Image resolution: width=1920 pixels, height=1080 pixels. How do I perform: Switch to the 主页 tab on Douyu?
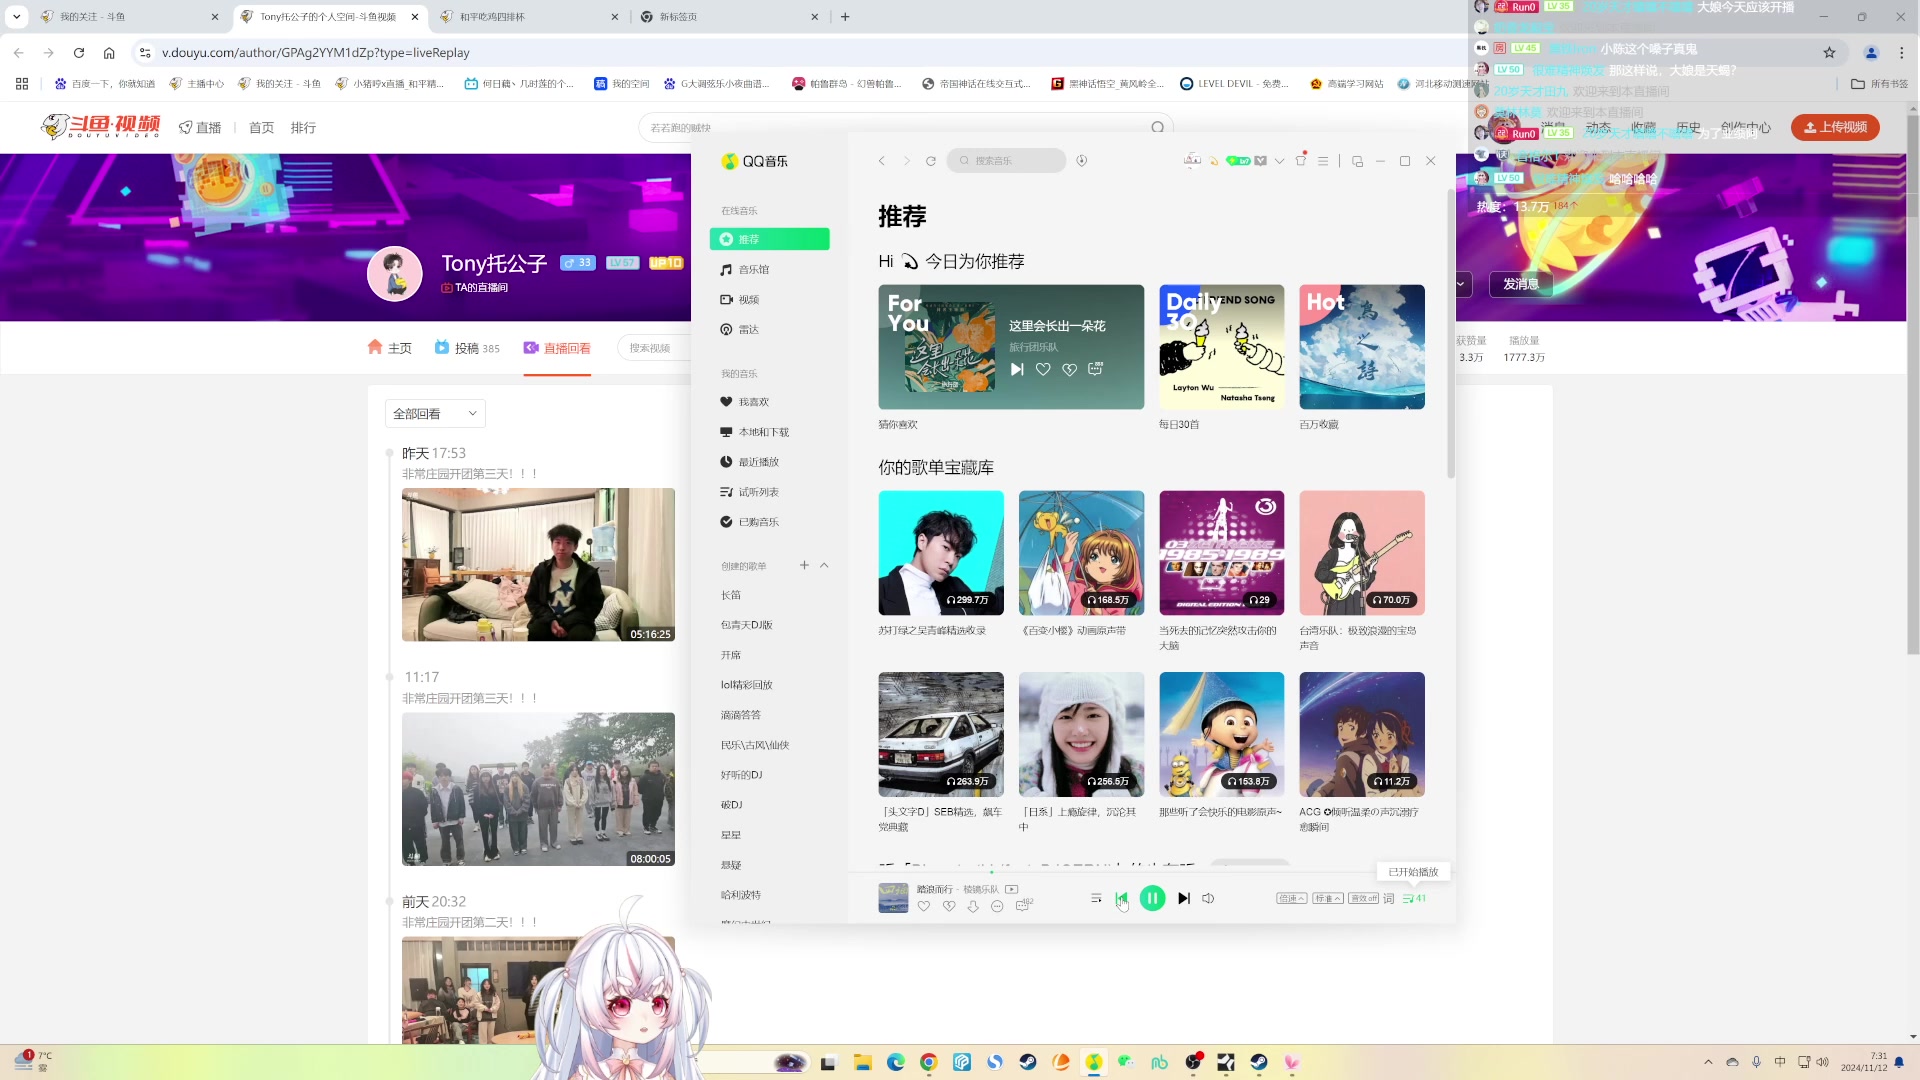[x=390, y=348]
